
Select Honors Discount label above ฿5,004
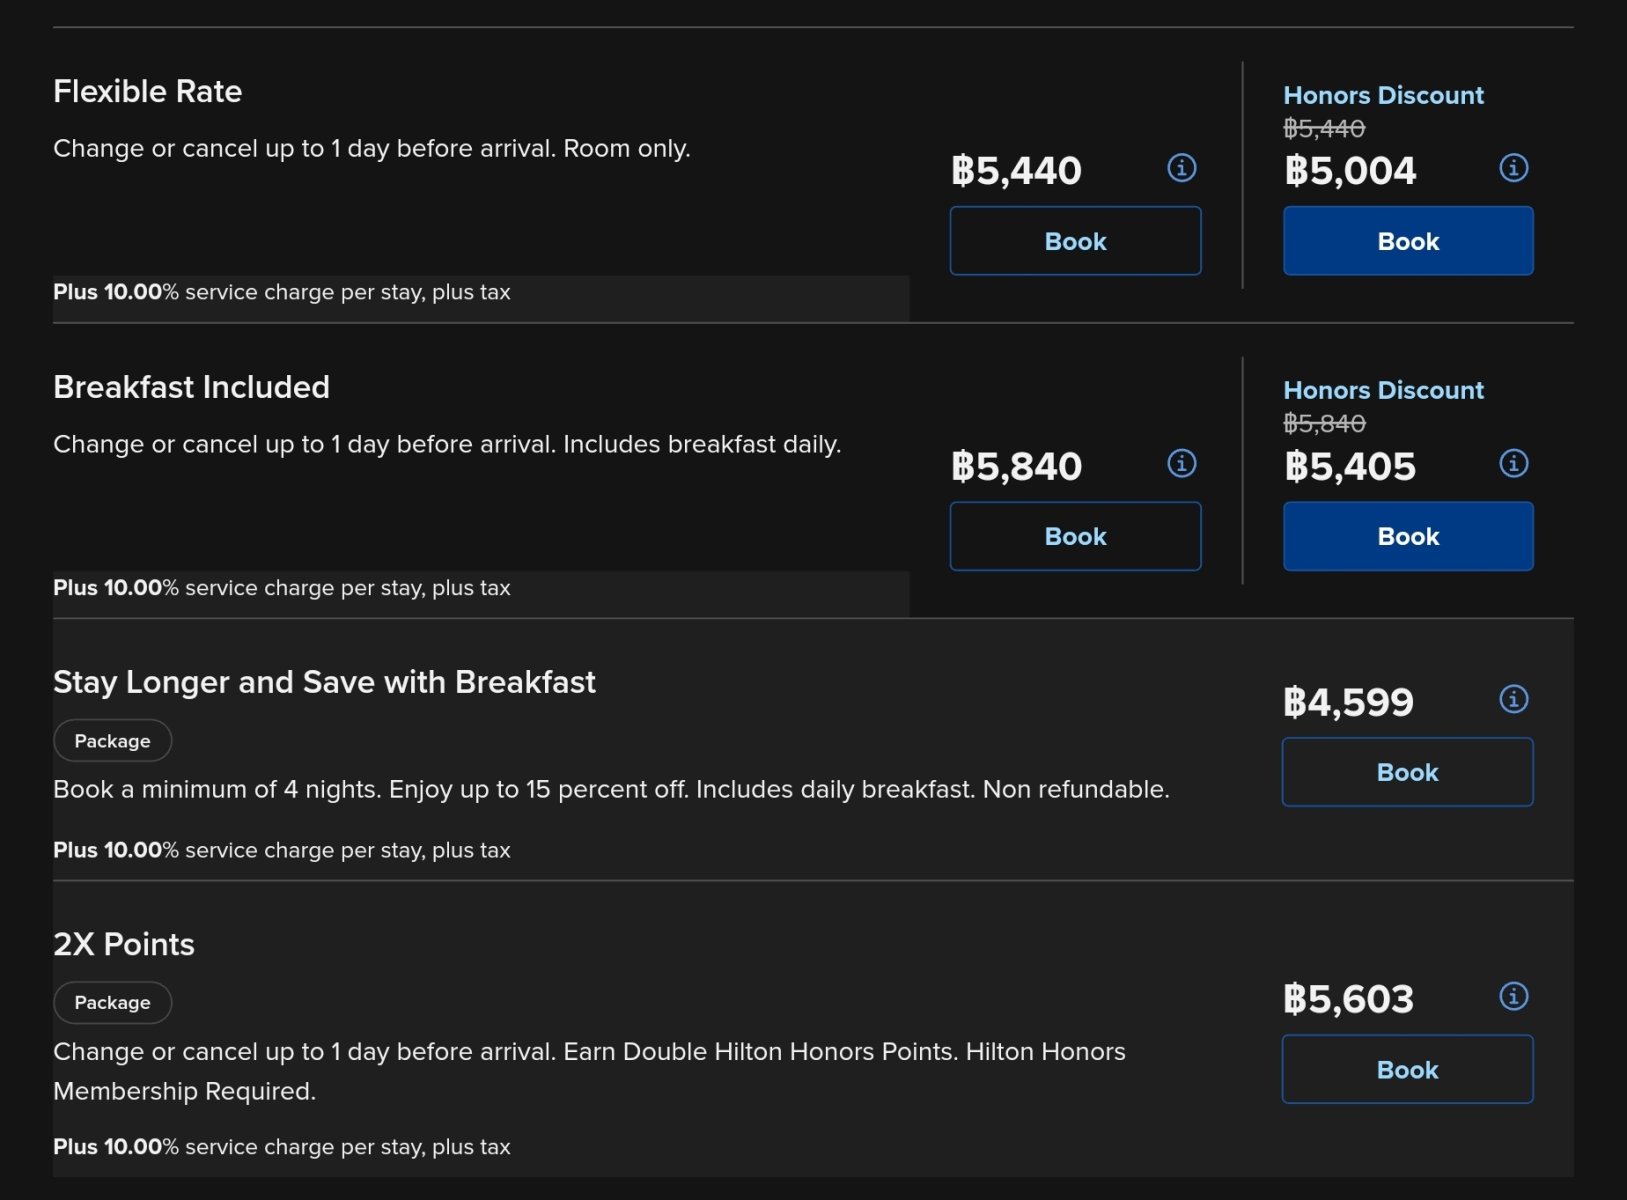1383,96
